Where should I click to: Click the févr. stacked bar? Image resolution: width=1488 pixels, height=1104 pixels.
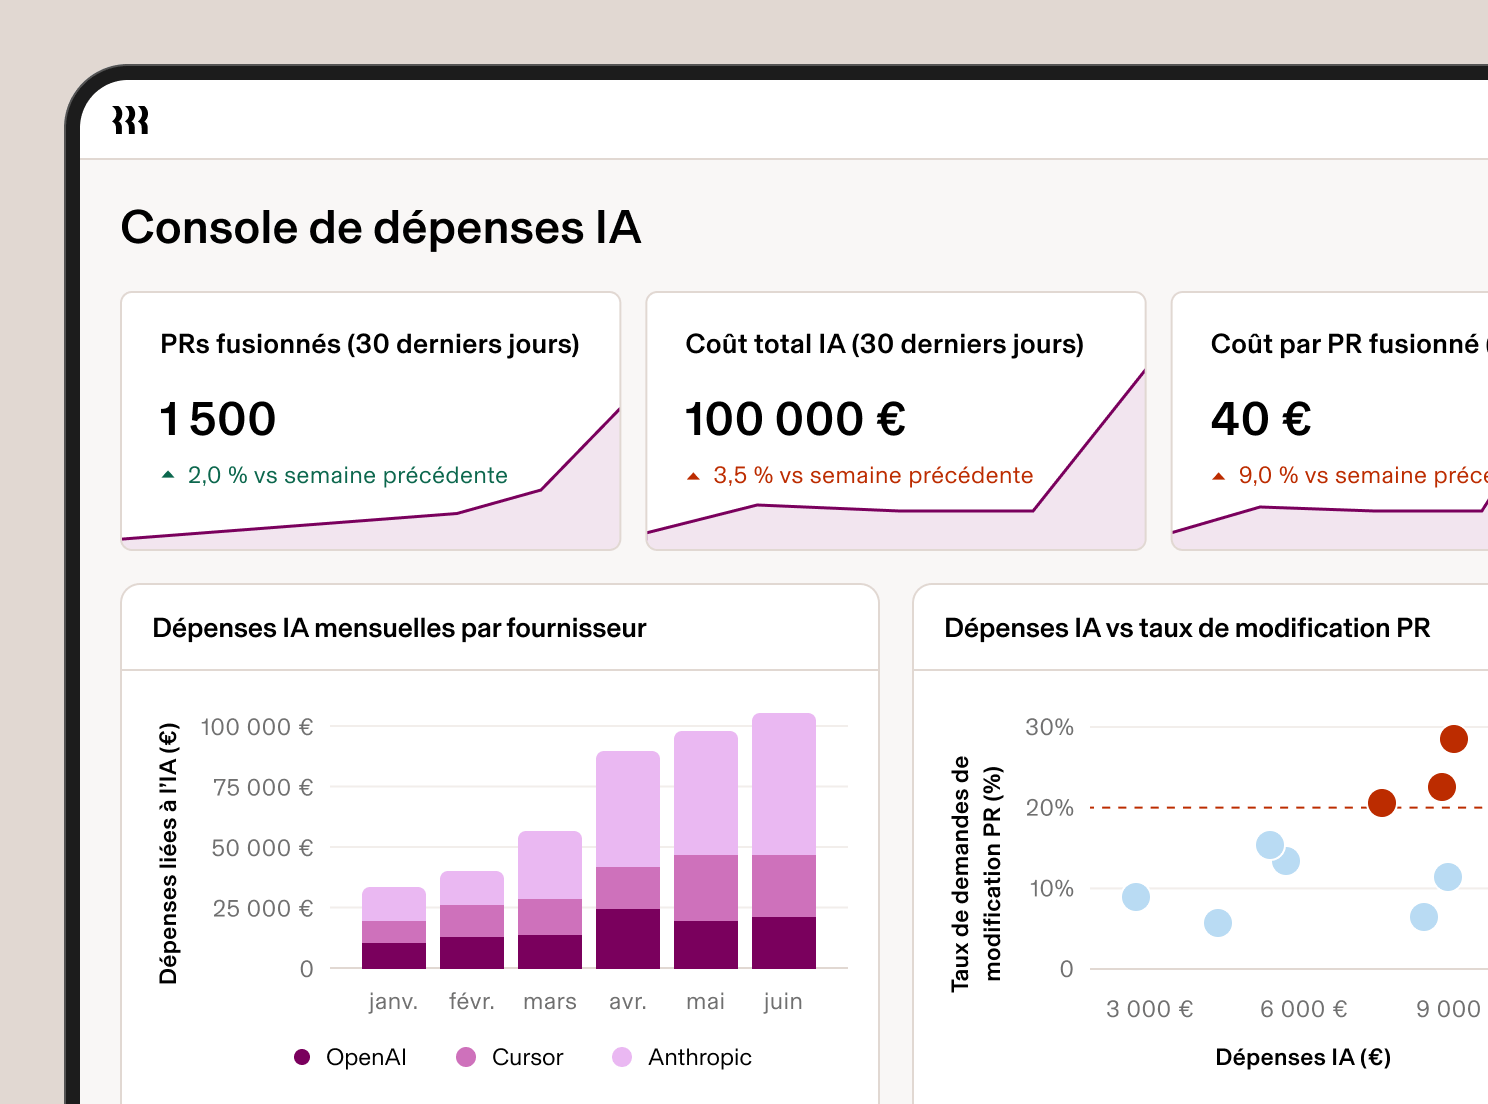point(472,920)
